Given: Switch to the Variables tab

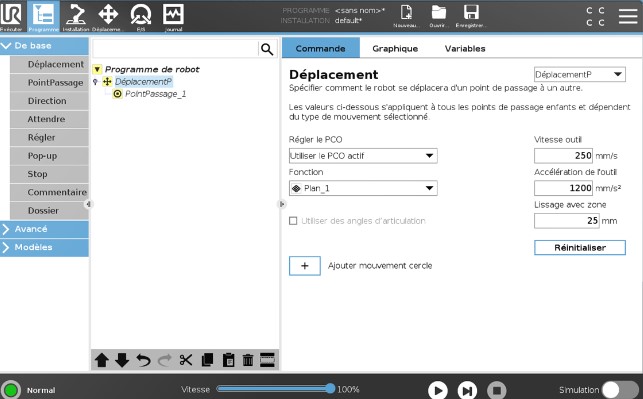Looking at the screenshot, I should (x=465, y=48).
